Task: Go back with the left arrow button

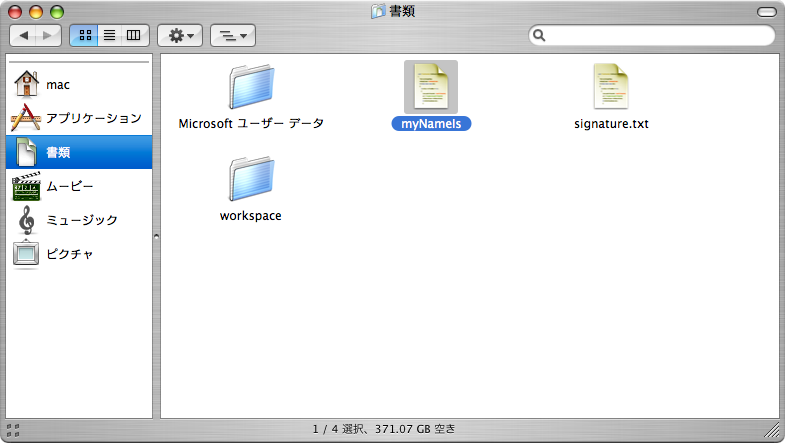Action: (x=23, y=36)
